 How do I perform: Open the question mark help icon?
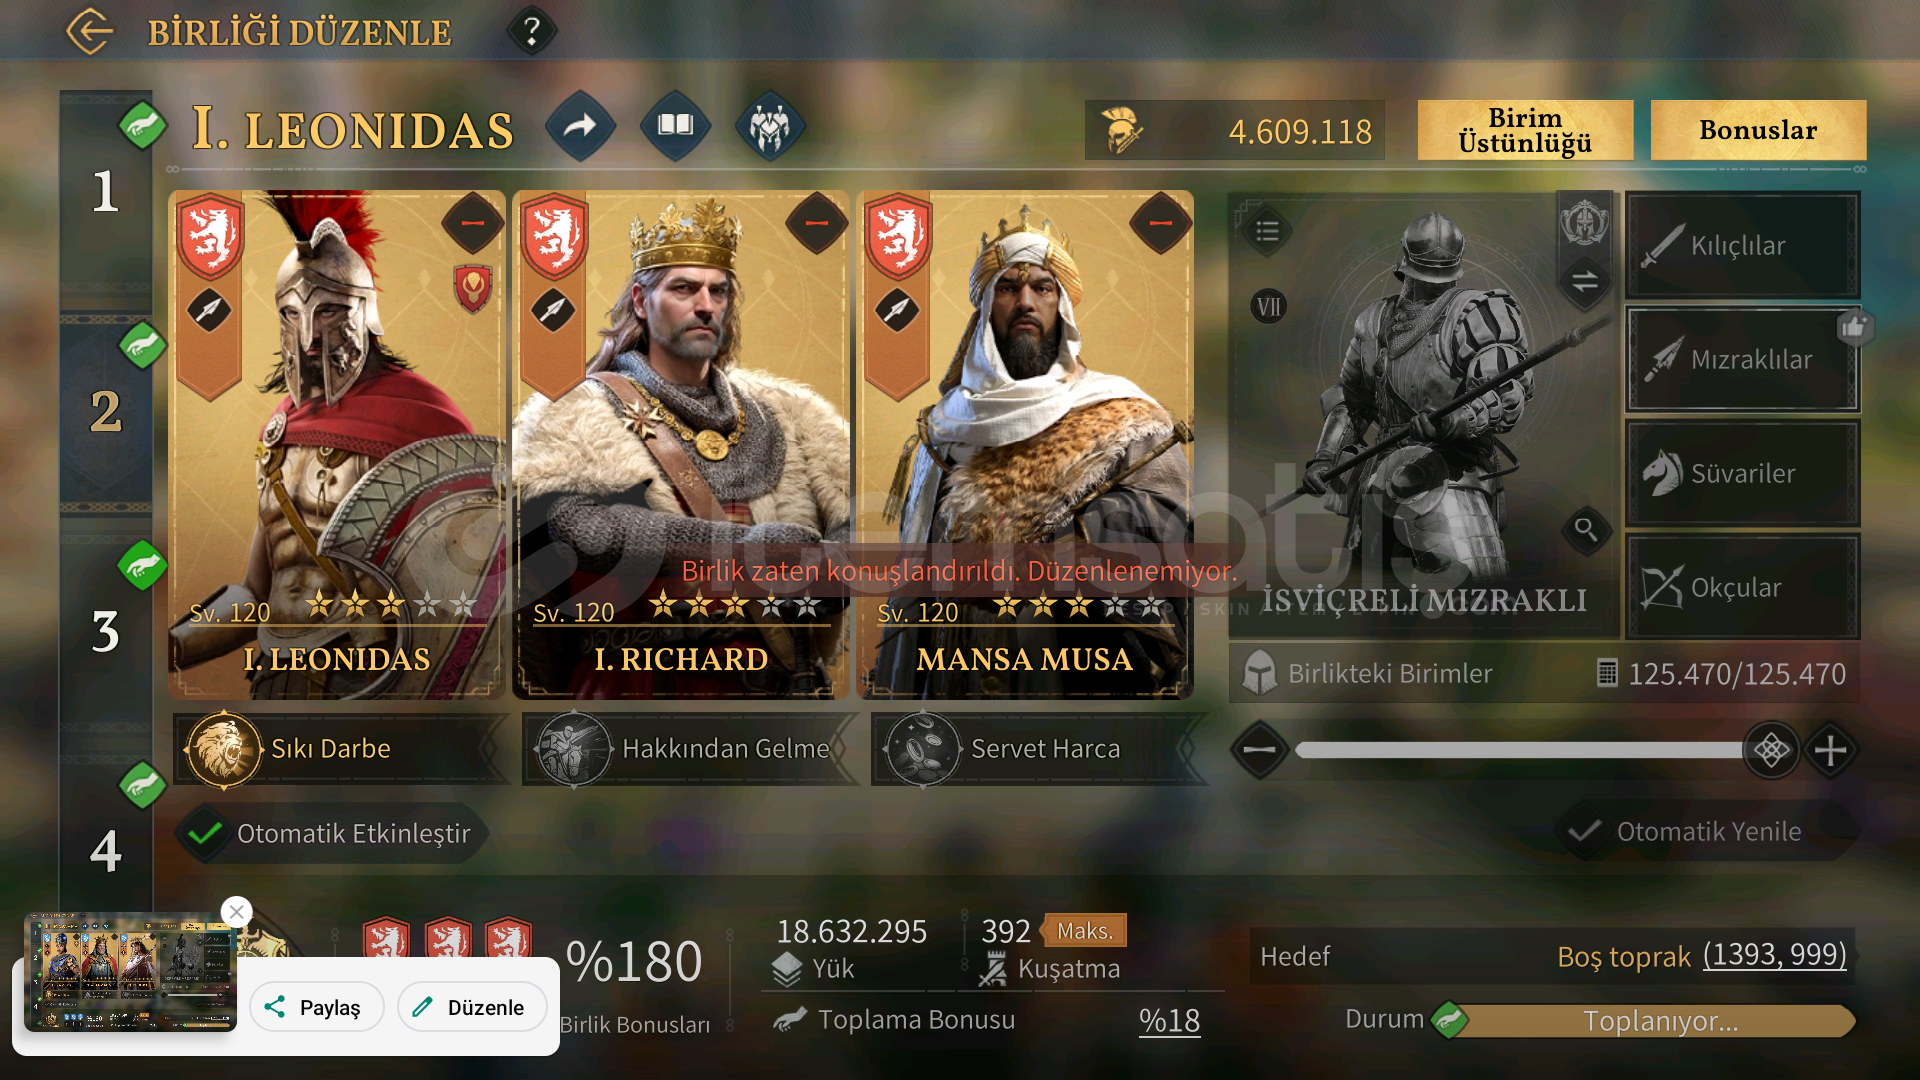click(532, 32)
